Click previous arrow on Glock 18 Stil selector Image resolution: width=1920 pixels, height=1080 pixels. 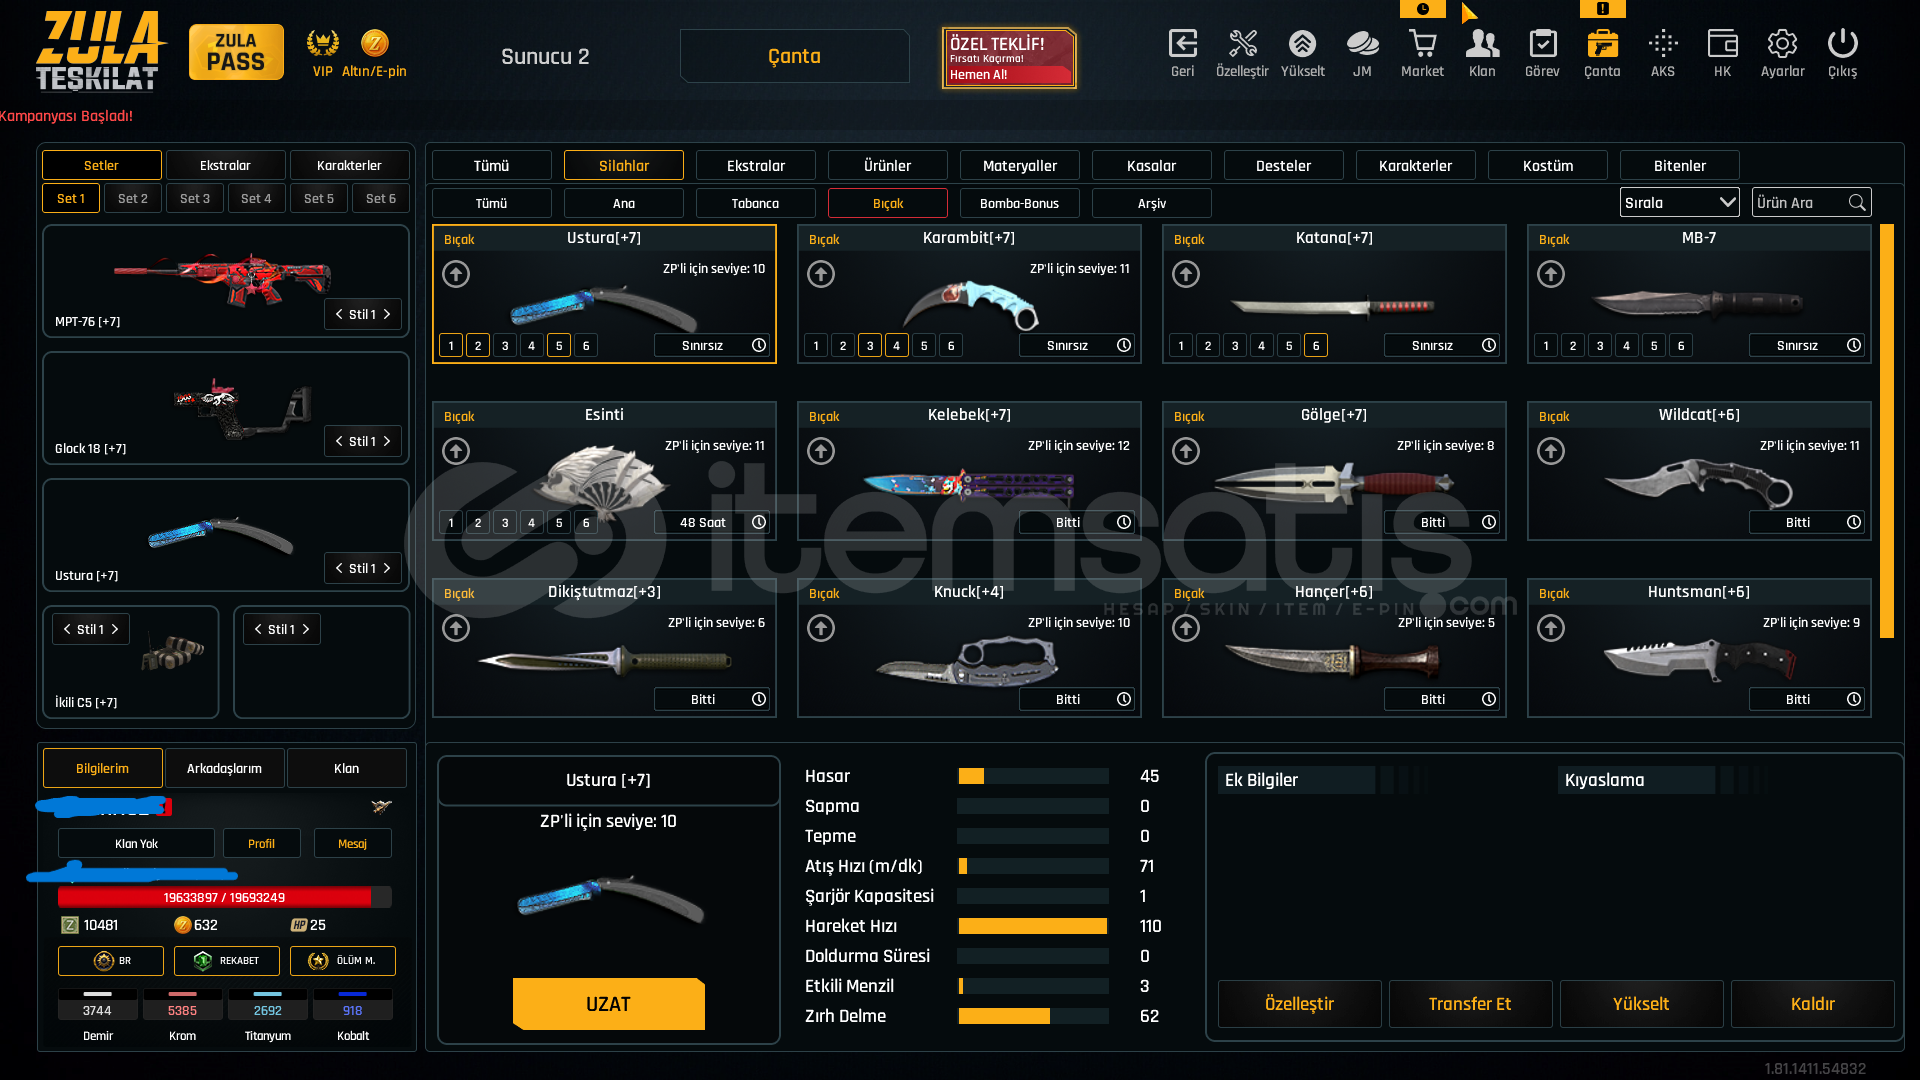(x=339, y=441)
